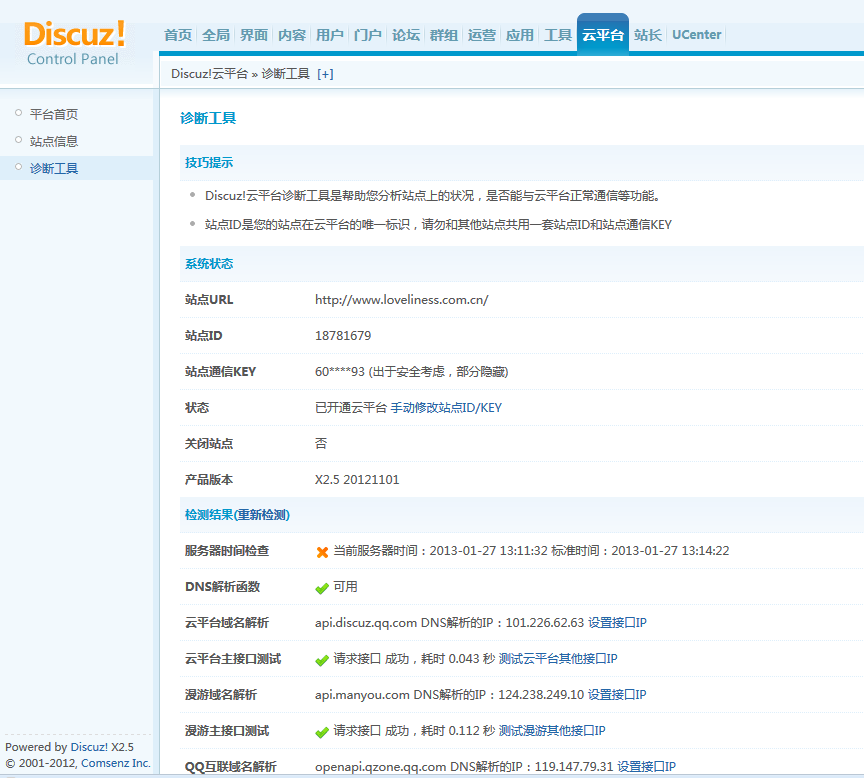Image resolution: width=864 pixels, height=778 pixels.
Task: Click the 系统状态 section header
Action: point(209,263)
